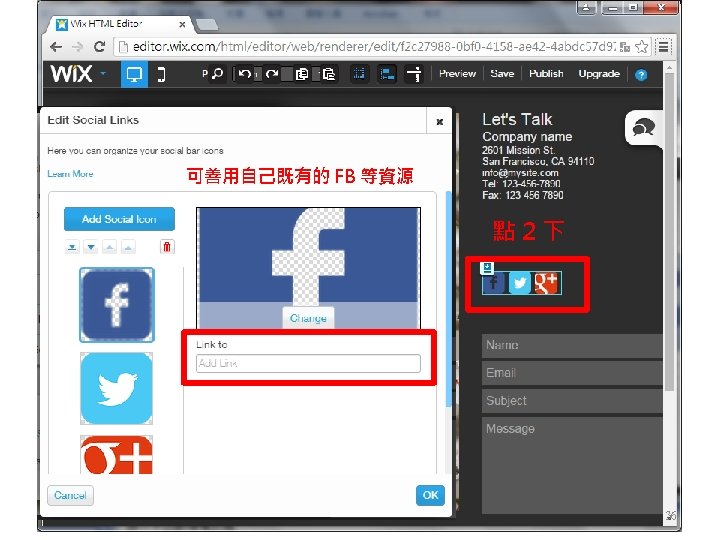Open the Upgrade option
Image resolution: width=720 pixels, height=540 pixels.
599,74
